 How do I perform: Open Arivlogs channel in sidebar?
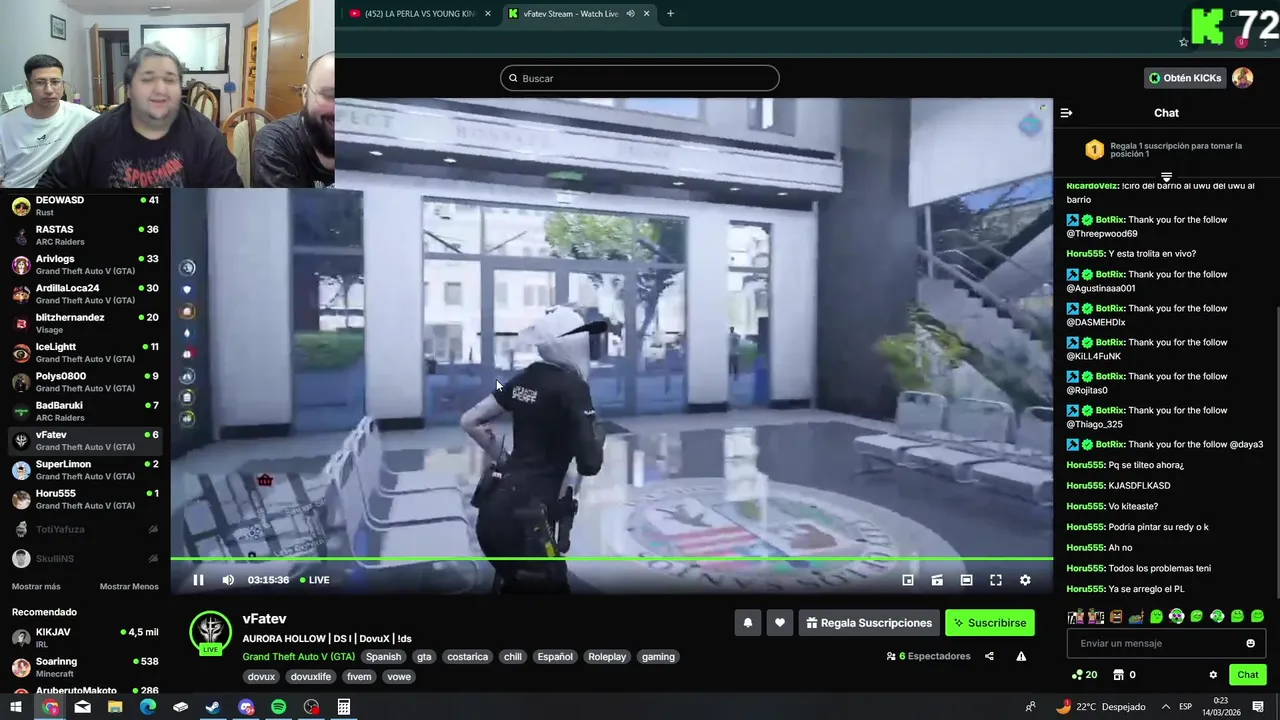point(85,265)
